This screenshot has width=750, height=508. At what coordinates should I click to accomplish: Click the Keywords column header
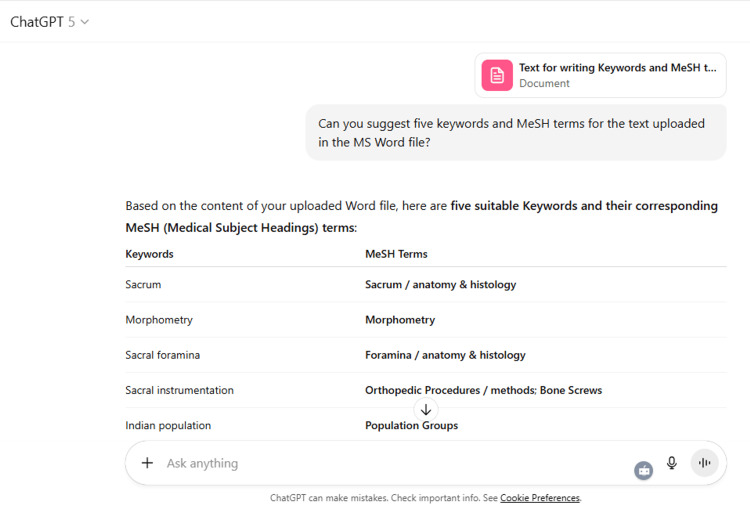coord(149,254)
